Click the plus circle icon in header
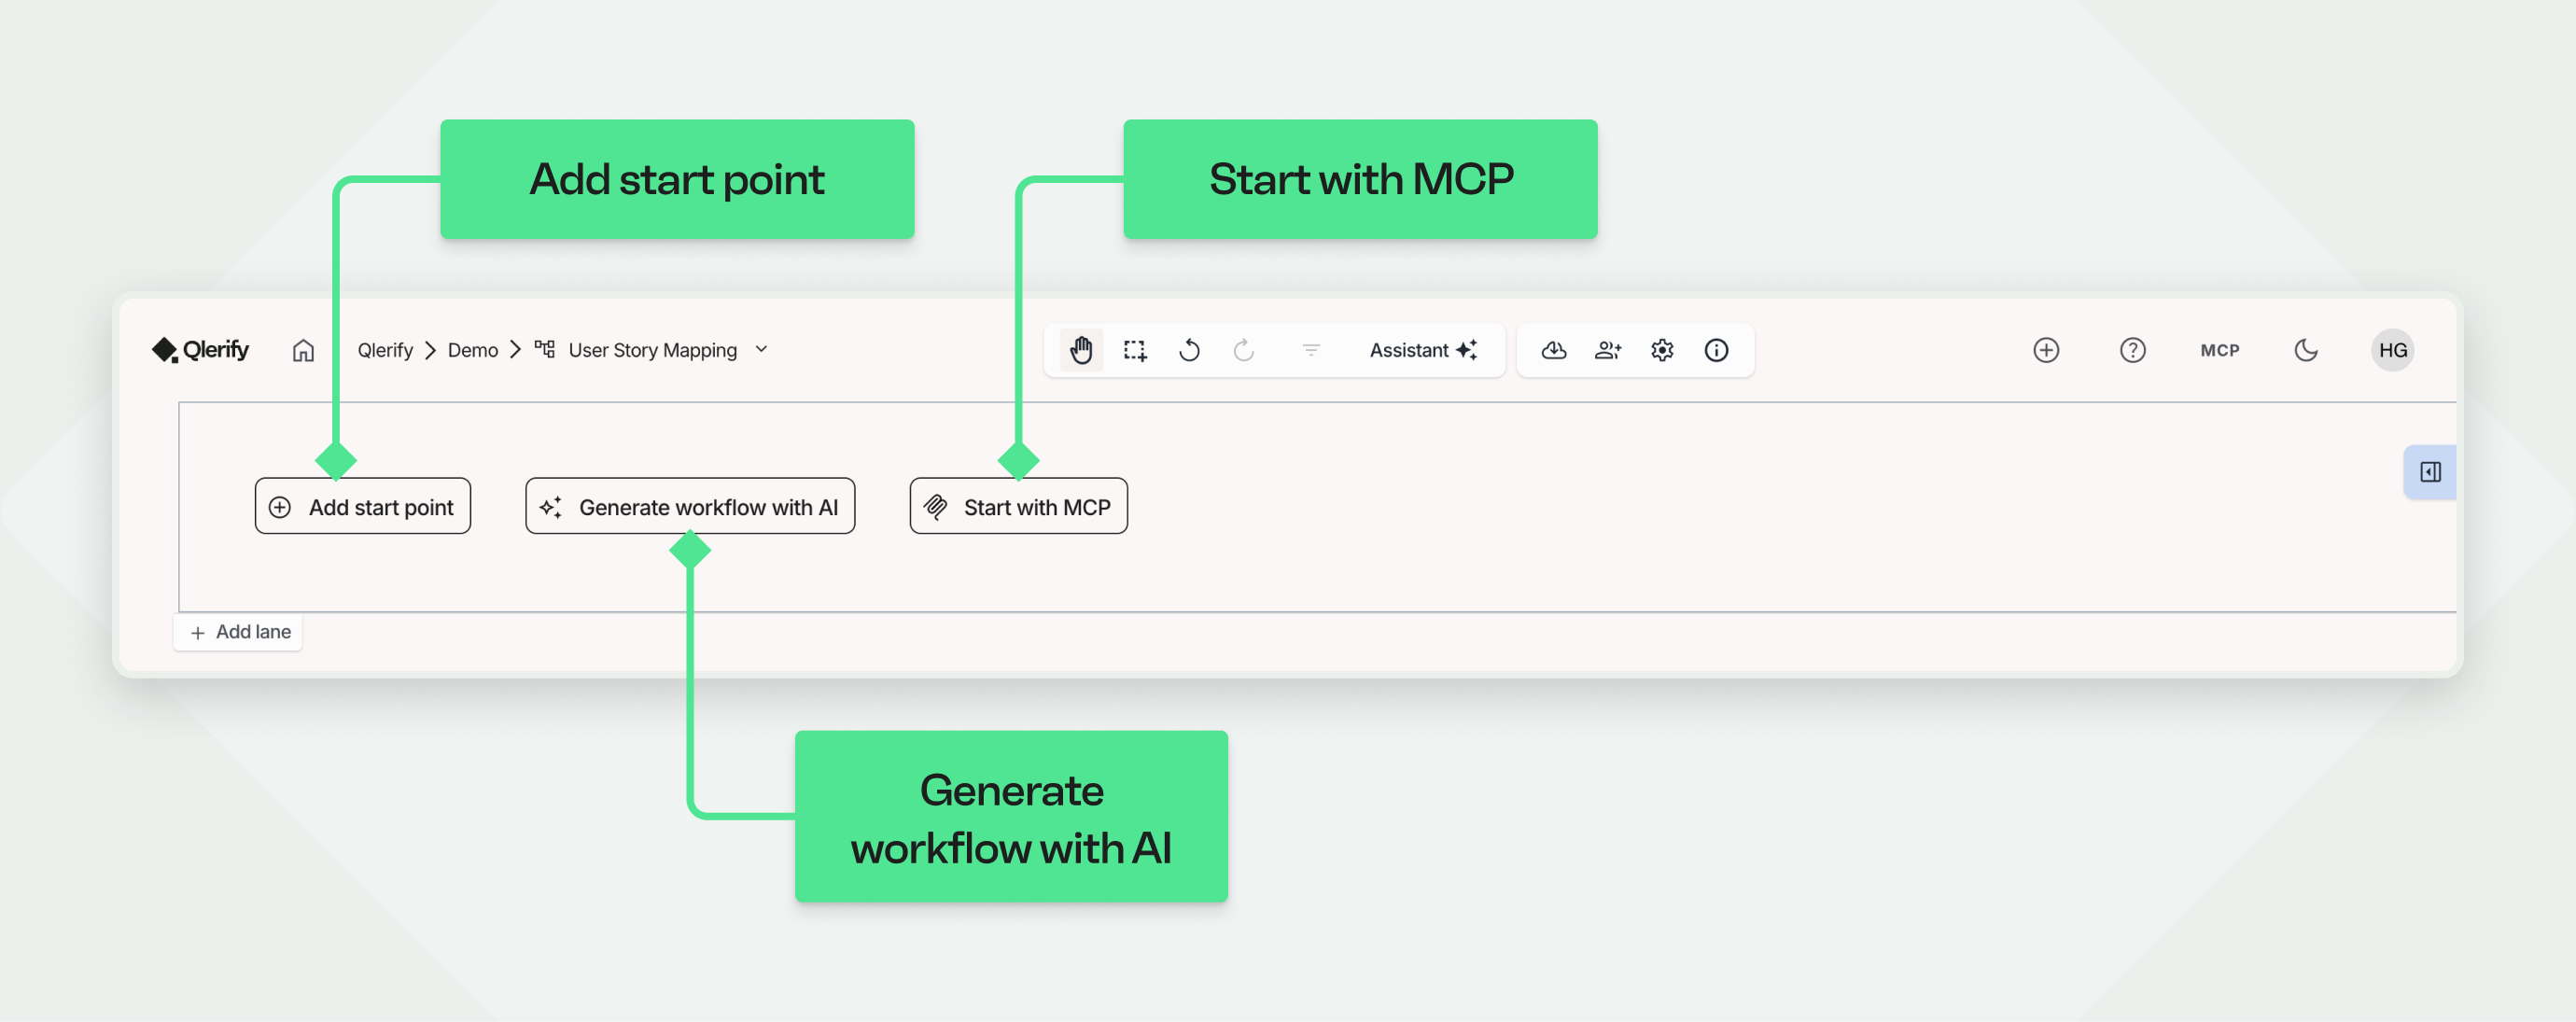The width and height of the screenshot is (2576, 1022). 2046,350
